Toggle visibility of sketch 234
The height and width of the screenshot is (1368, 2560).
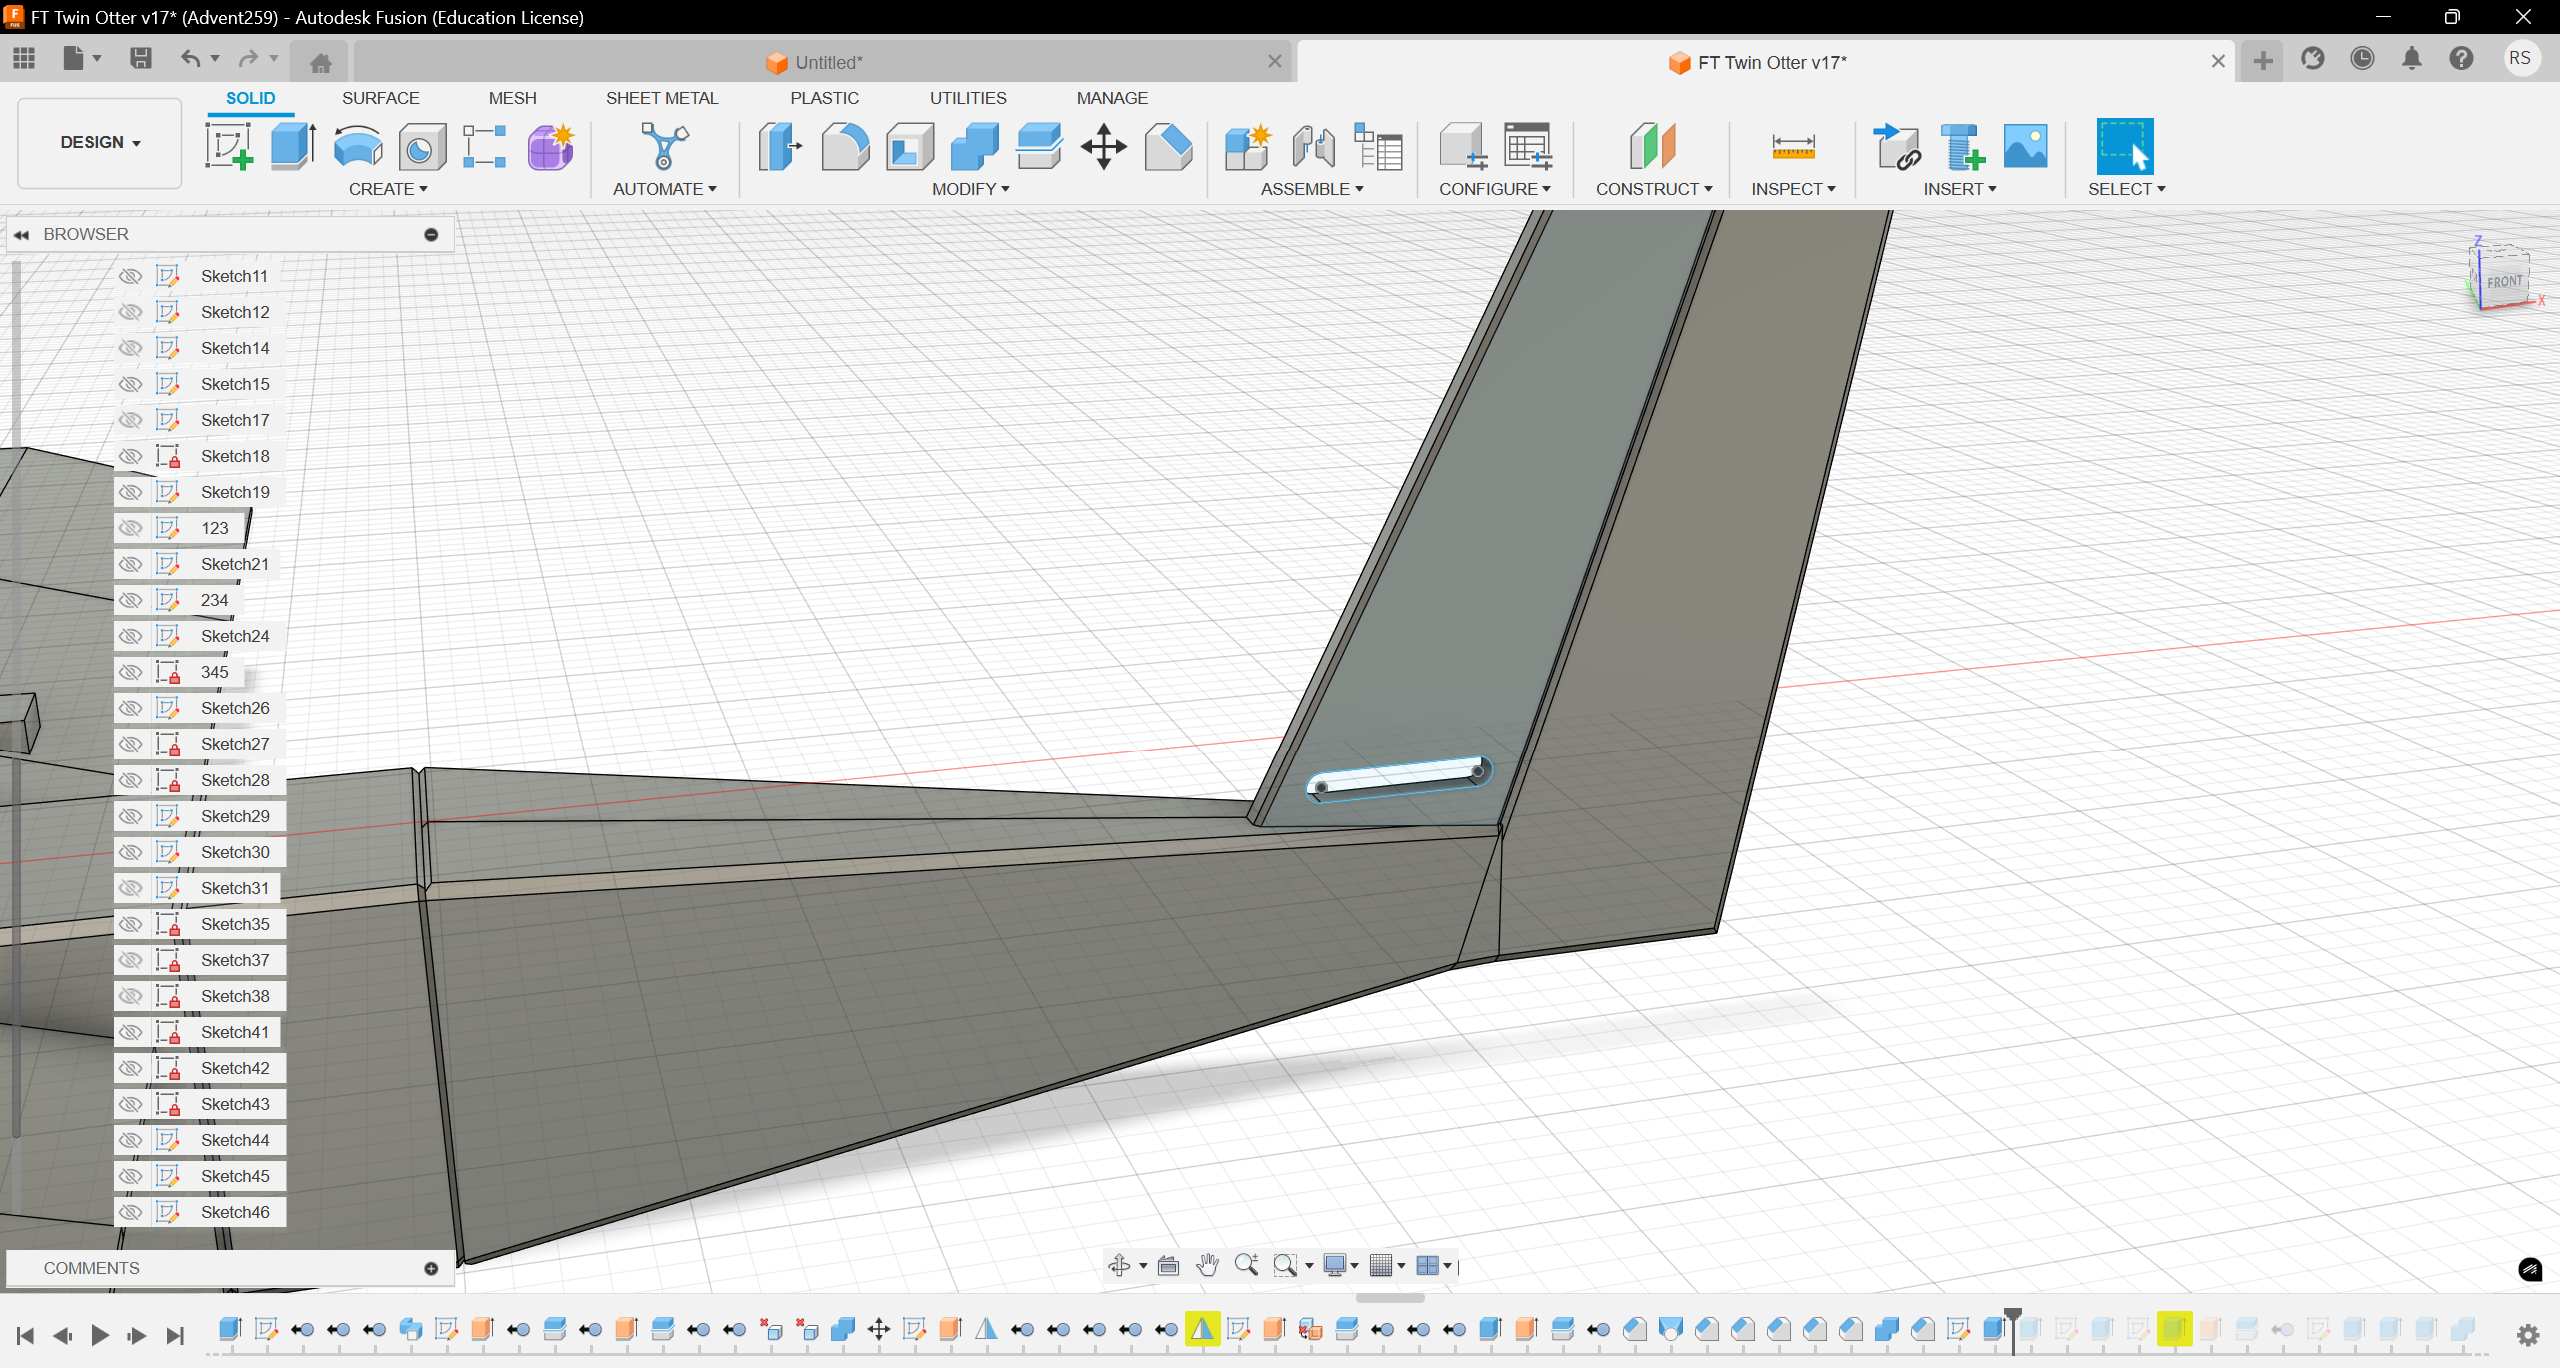[x=130, y=600]
